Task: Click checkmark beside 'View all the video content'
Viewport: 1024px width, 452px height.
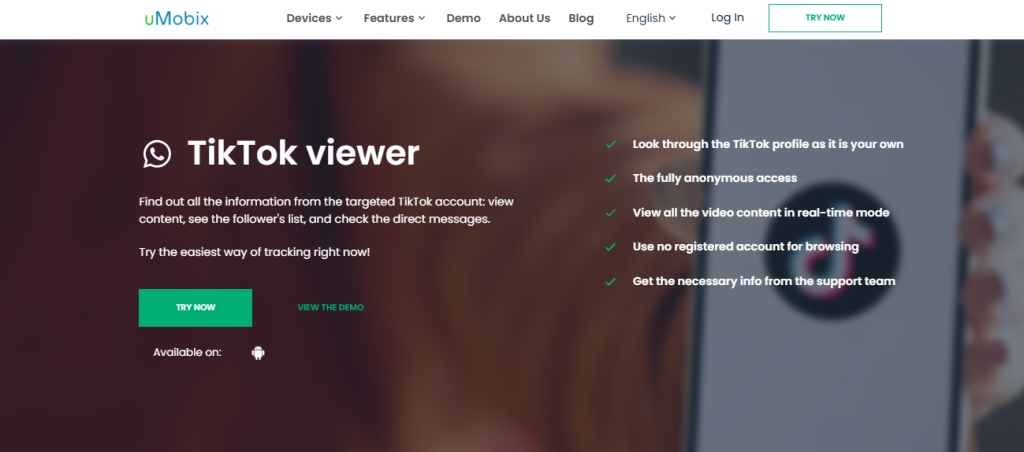Action: [610, 213]
